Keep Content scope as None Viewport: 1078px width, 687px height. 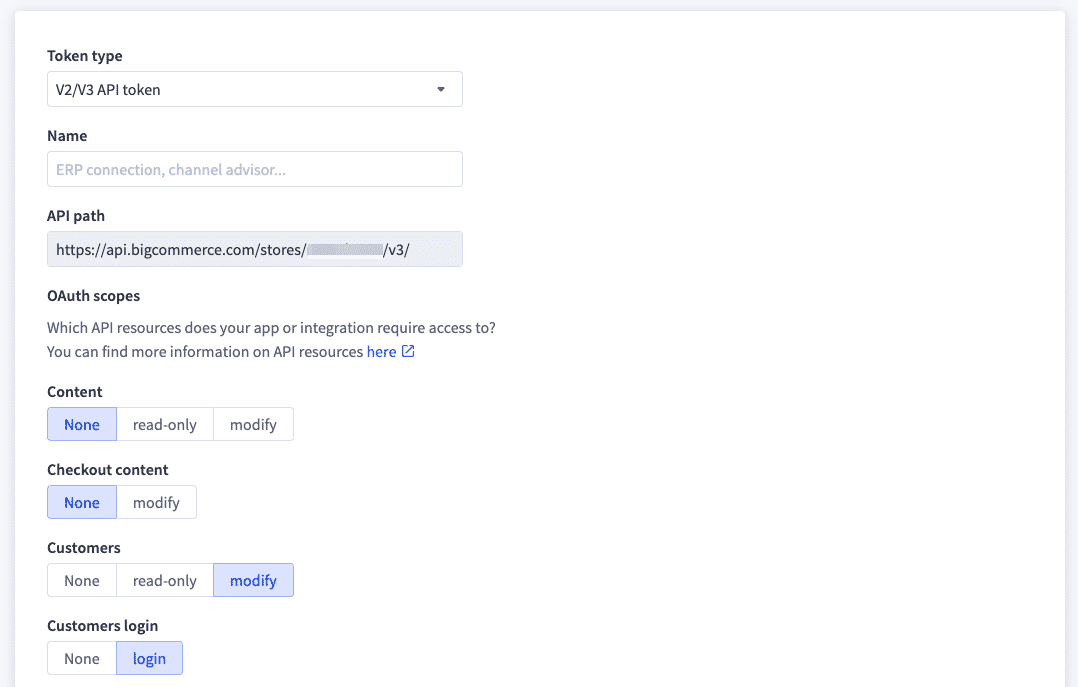click(81, 424)
